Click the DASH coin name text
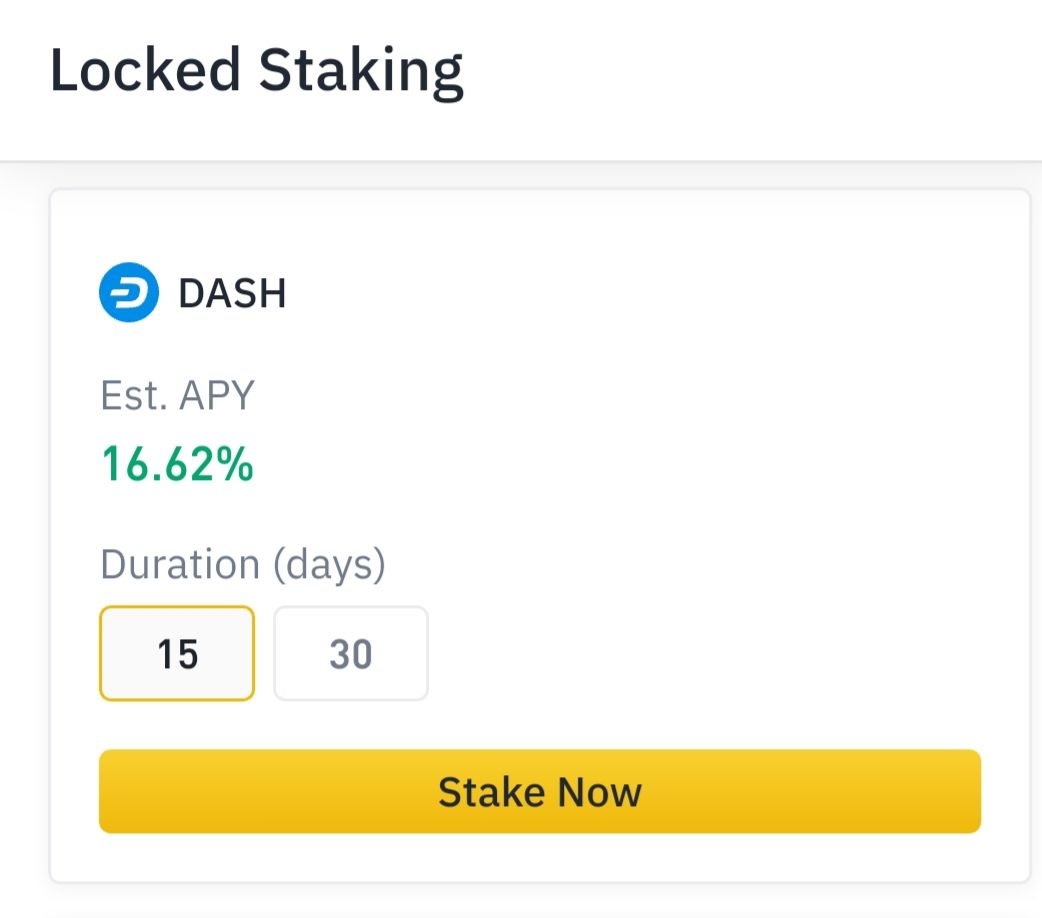1042x918 pixels. [x=232, y=293]
